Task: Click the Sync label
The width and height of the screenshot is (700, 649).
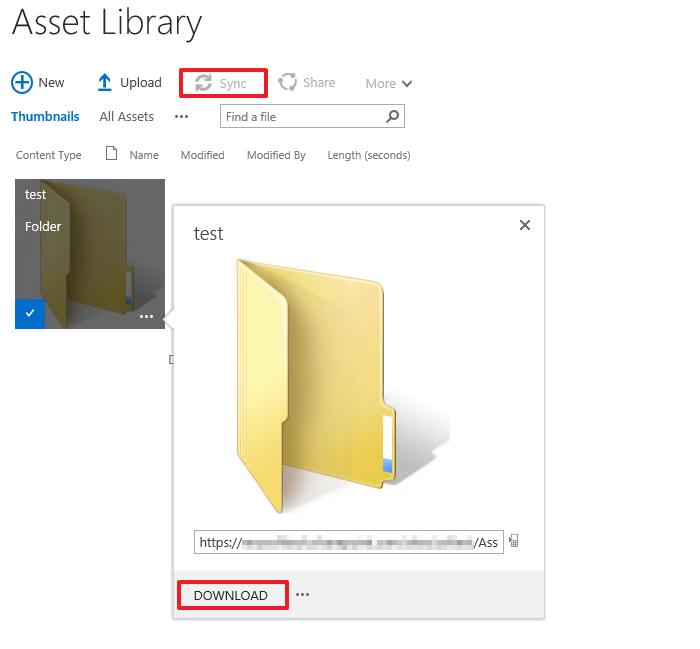Action: pyautogui.click(x=233, y=83)
